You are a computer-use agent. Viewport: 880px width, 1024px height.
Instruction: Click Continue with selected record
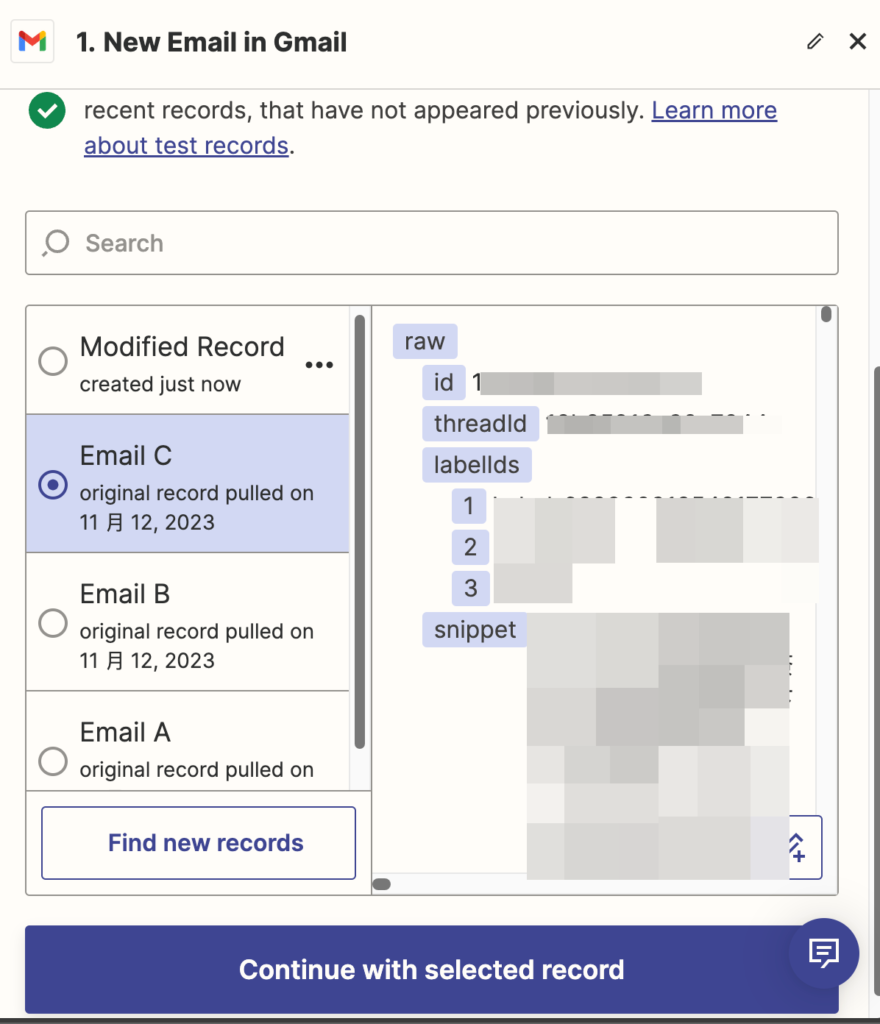432,970
